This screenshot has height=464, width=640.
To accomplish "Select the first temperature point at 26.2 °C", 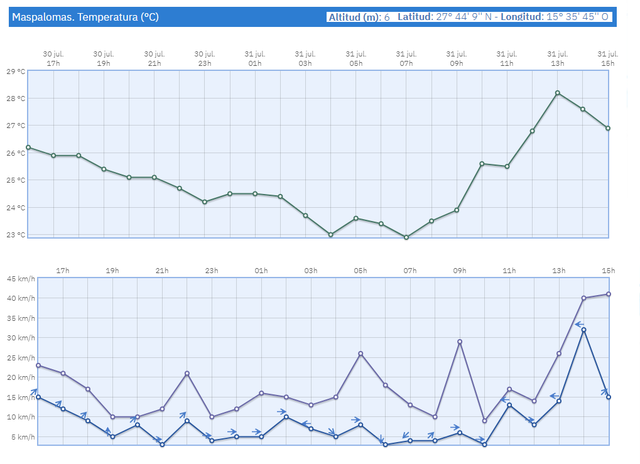I will click(x=28, y=147).
